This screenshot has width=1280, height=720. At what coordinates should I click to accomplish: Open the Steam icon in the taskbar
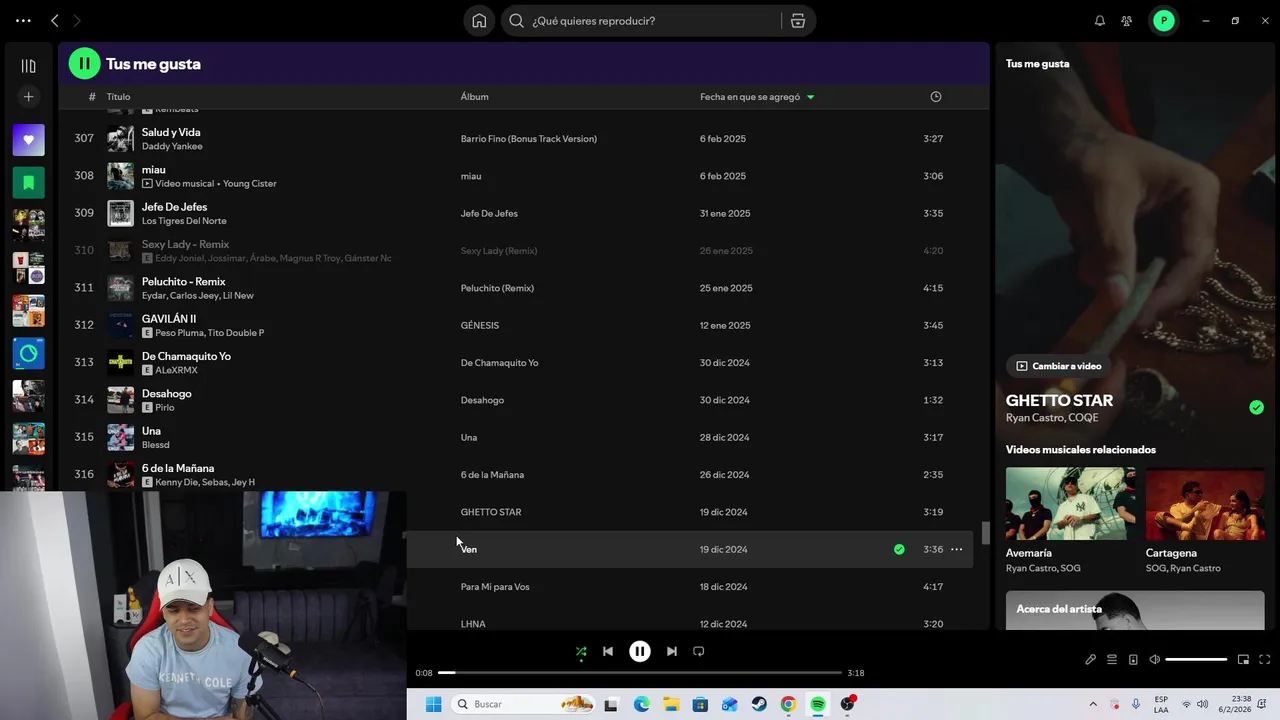(x=759, y=704)
